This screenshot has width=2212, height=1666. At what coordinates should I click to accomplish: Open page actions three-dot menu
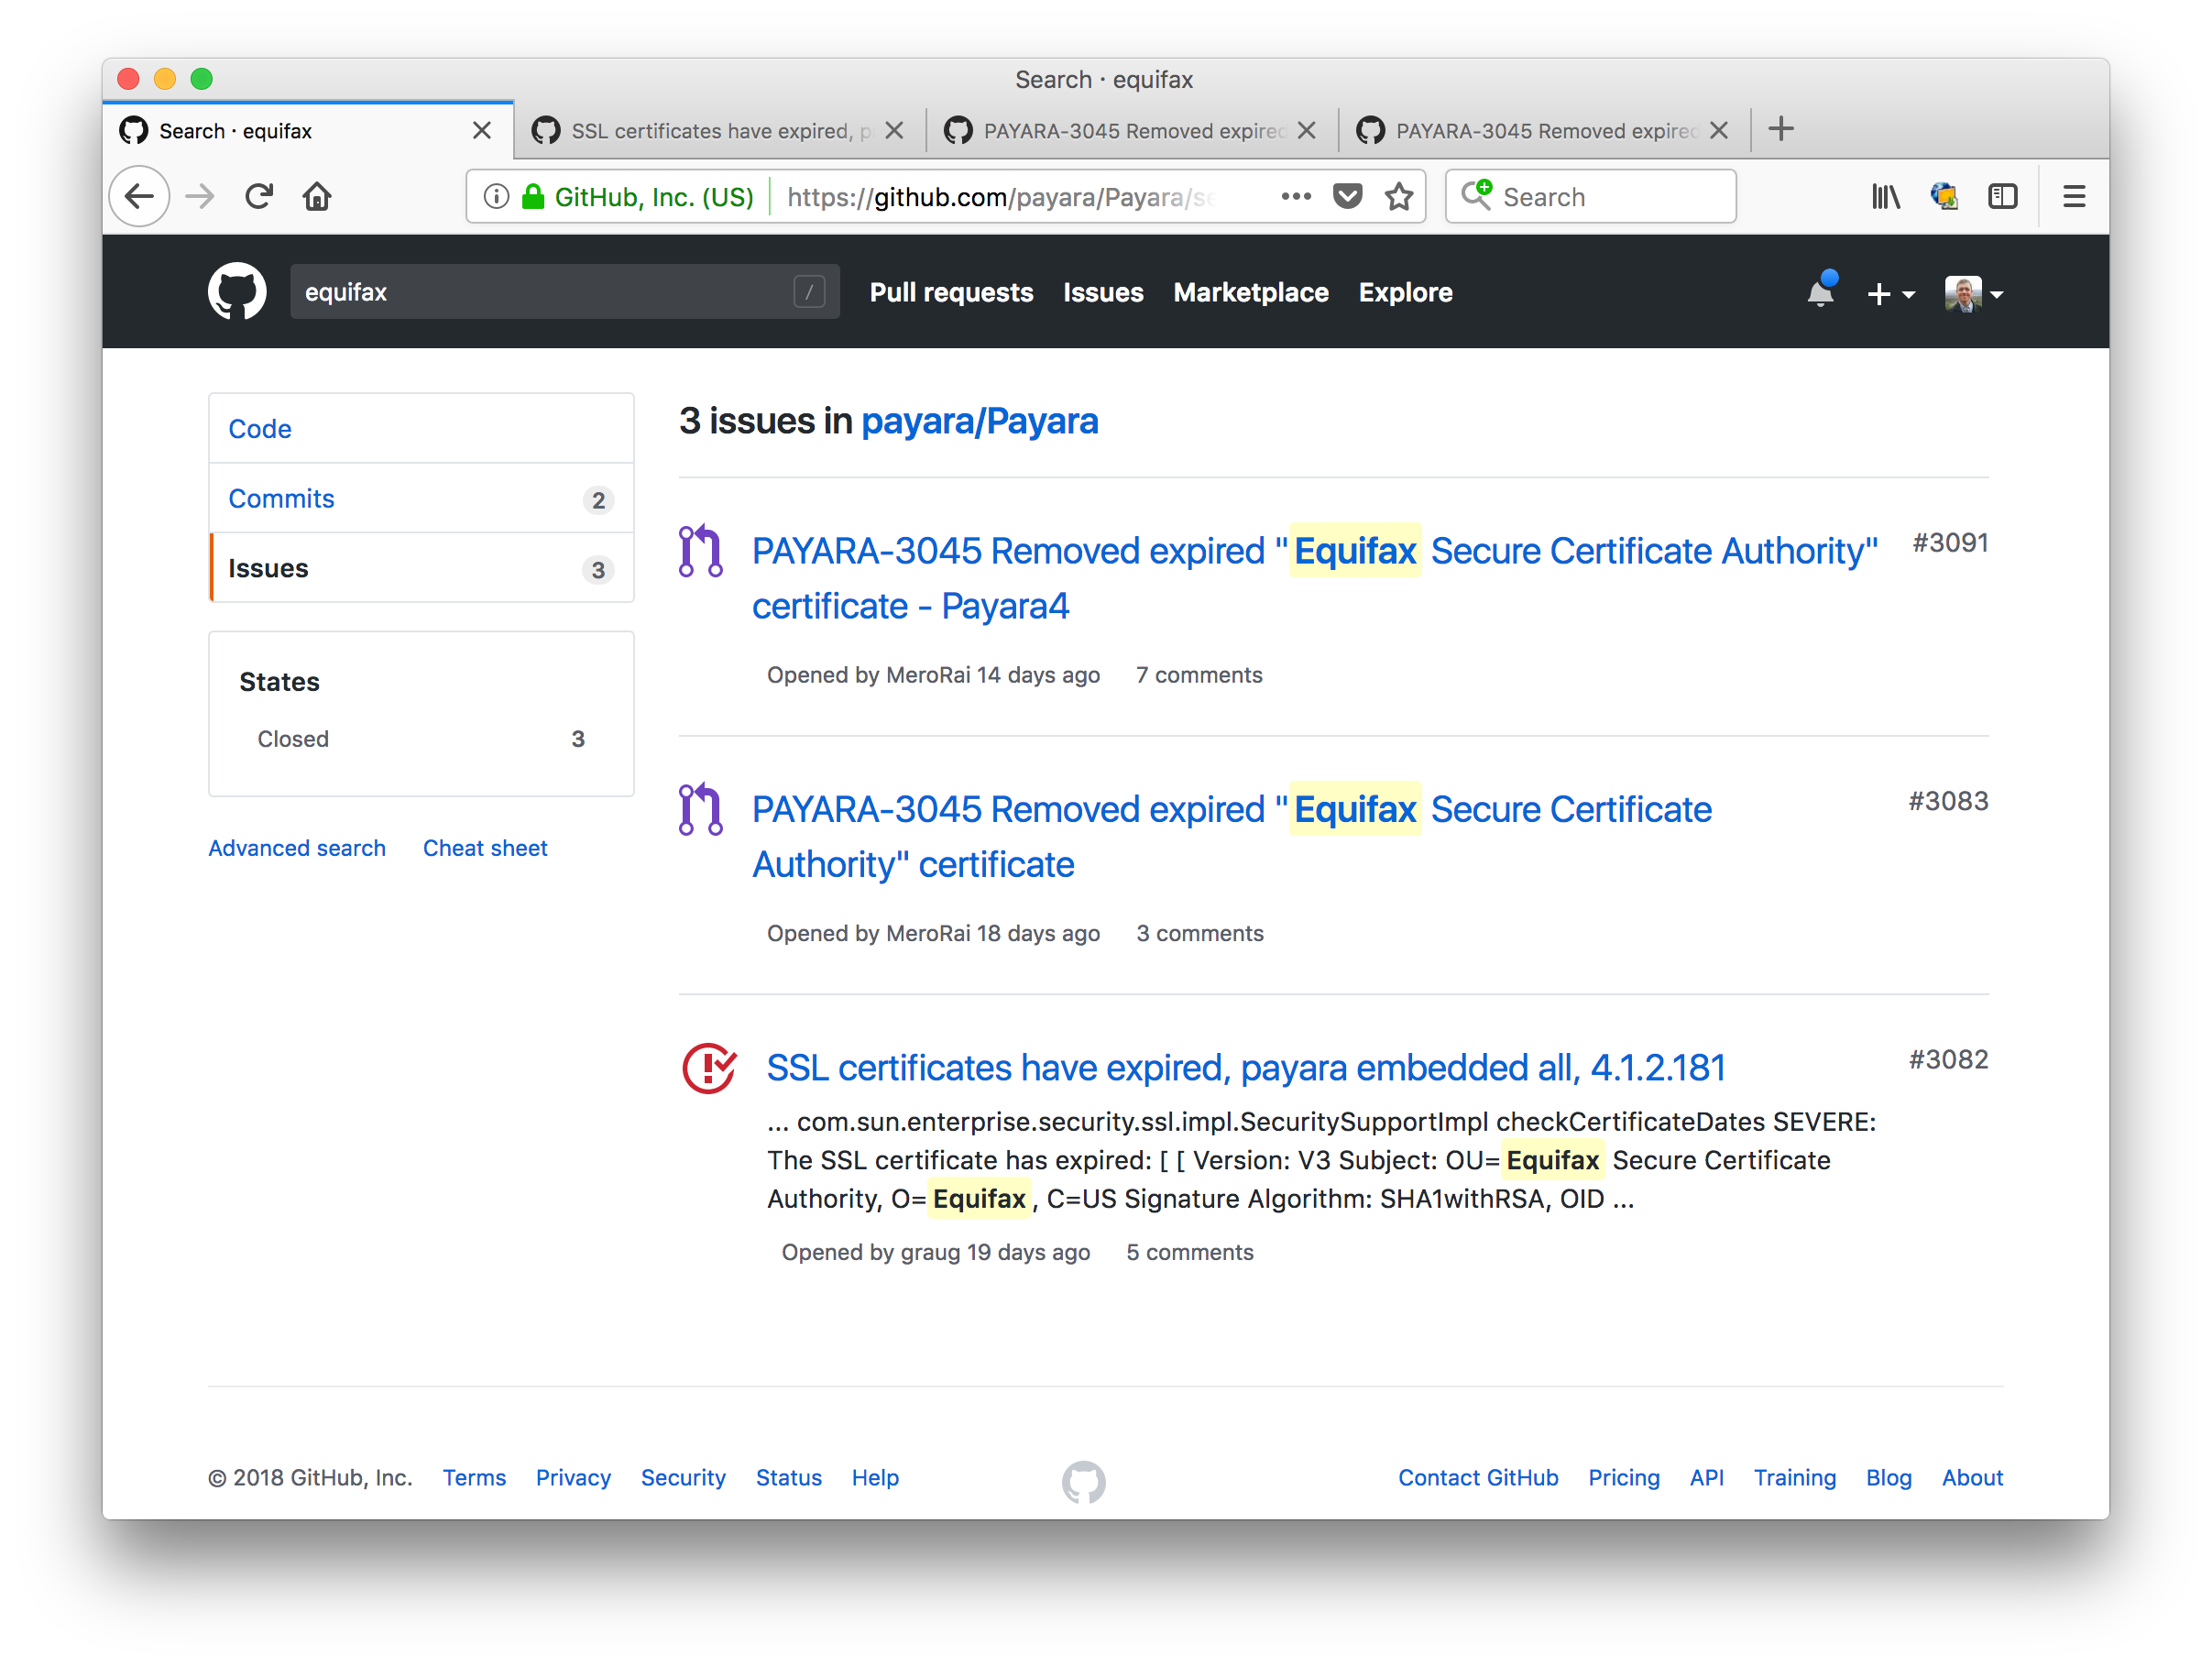click(x=1296, y=196)
